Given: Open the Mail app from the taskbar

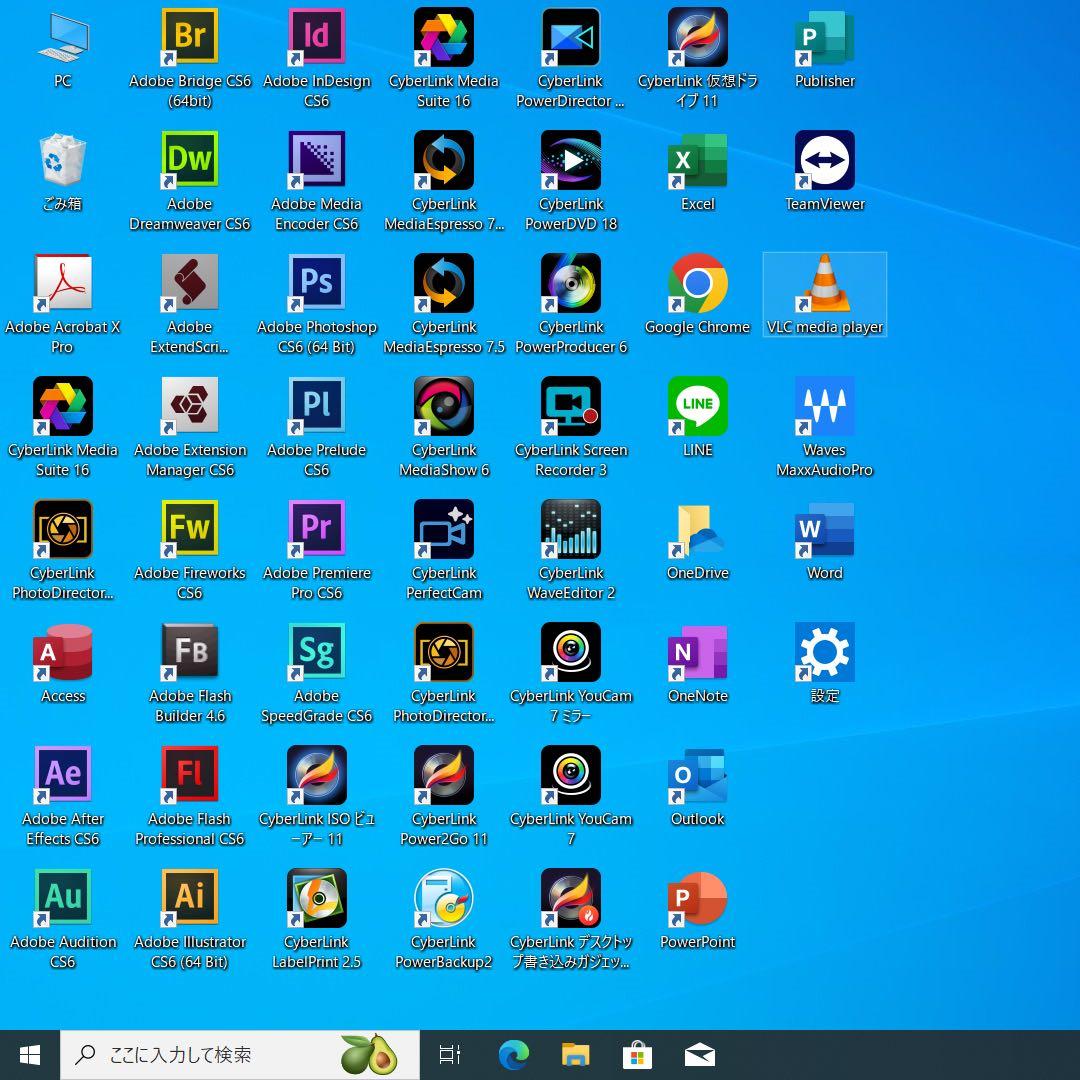Looking at the screenshot, I should tap(700, 1055).
